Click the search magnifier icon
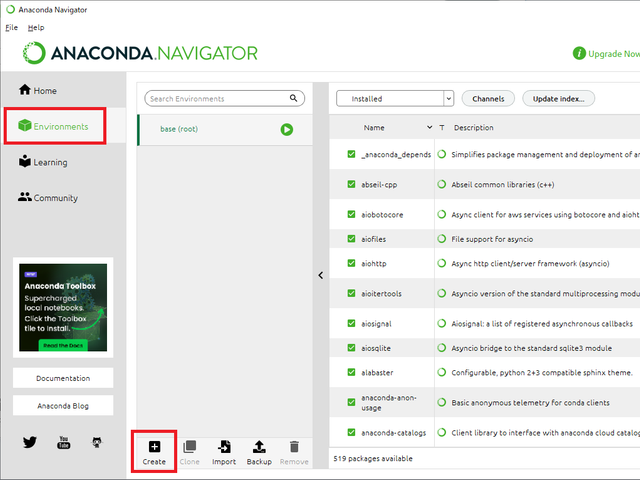640x480 pixels. (x=293, y=98)
